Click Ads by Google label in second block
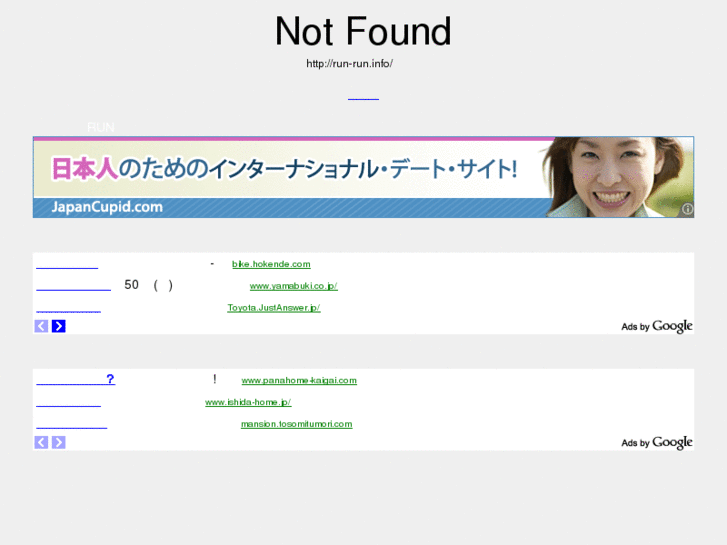727x545 pixels. (x=657, y=443)
